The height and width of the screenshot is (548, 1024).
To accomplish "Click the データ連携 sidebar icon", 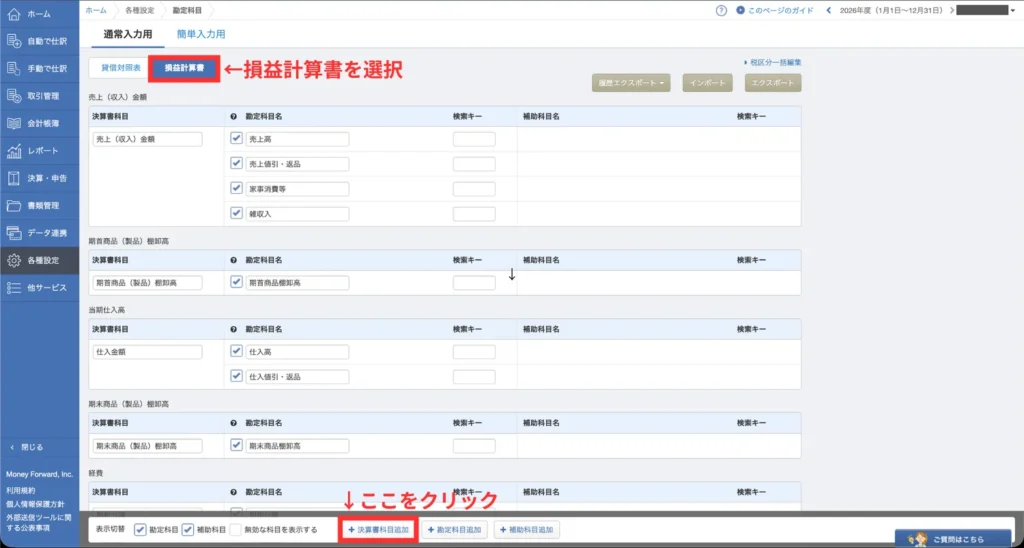I will pyautogui.click(x=14, y=233).
